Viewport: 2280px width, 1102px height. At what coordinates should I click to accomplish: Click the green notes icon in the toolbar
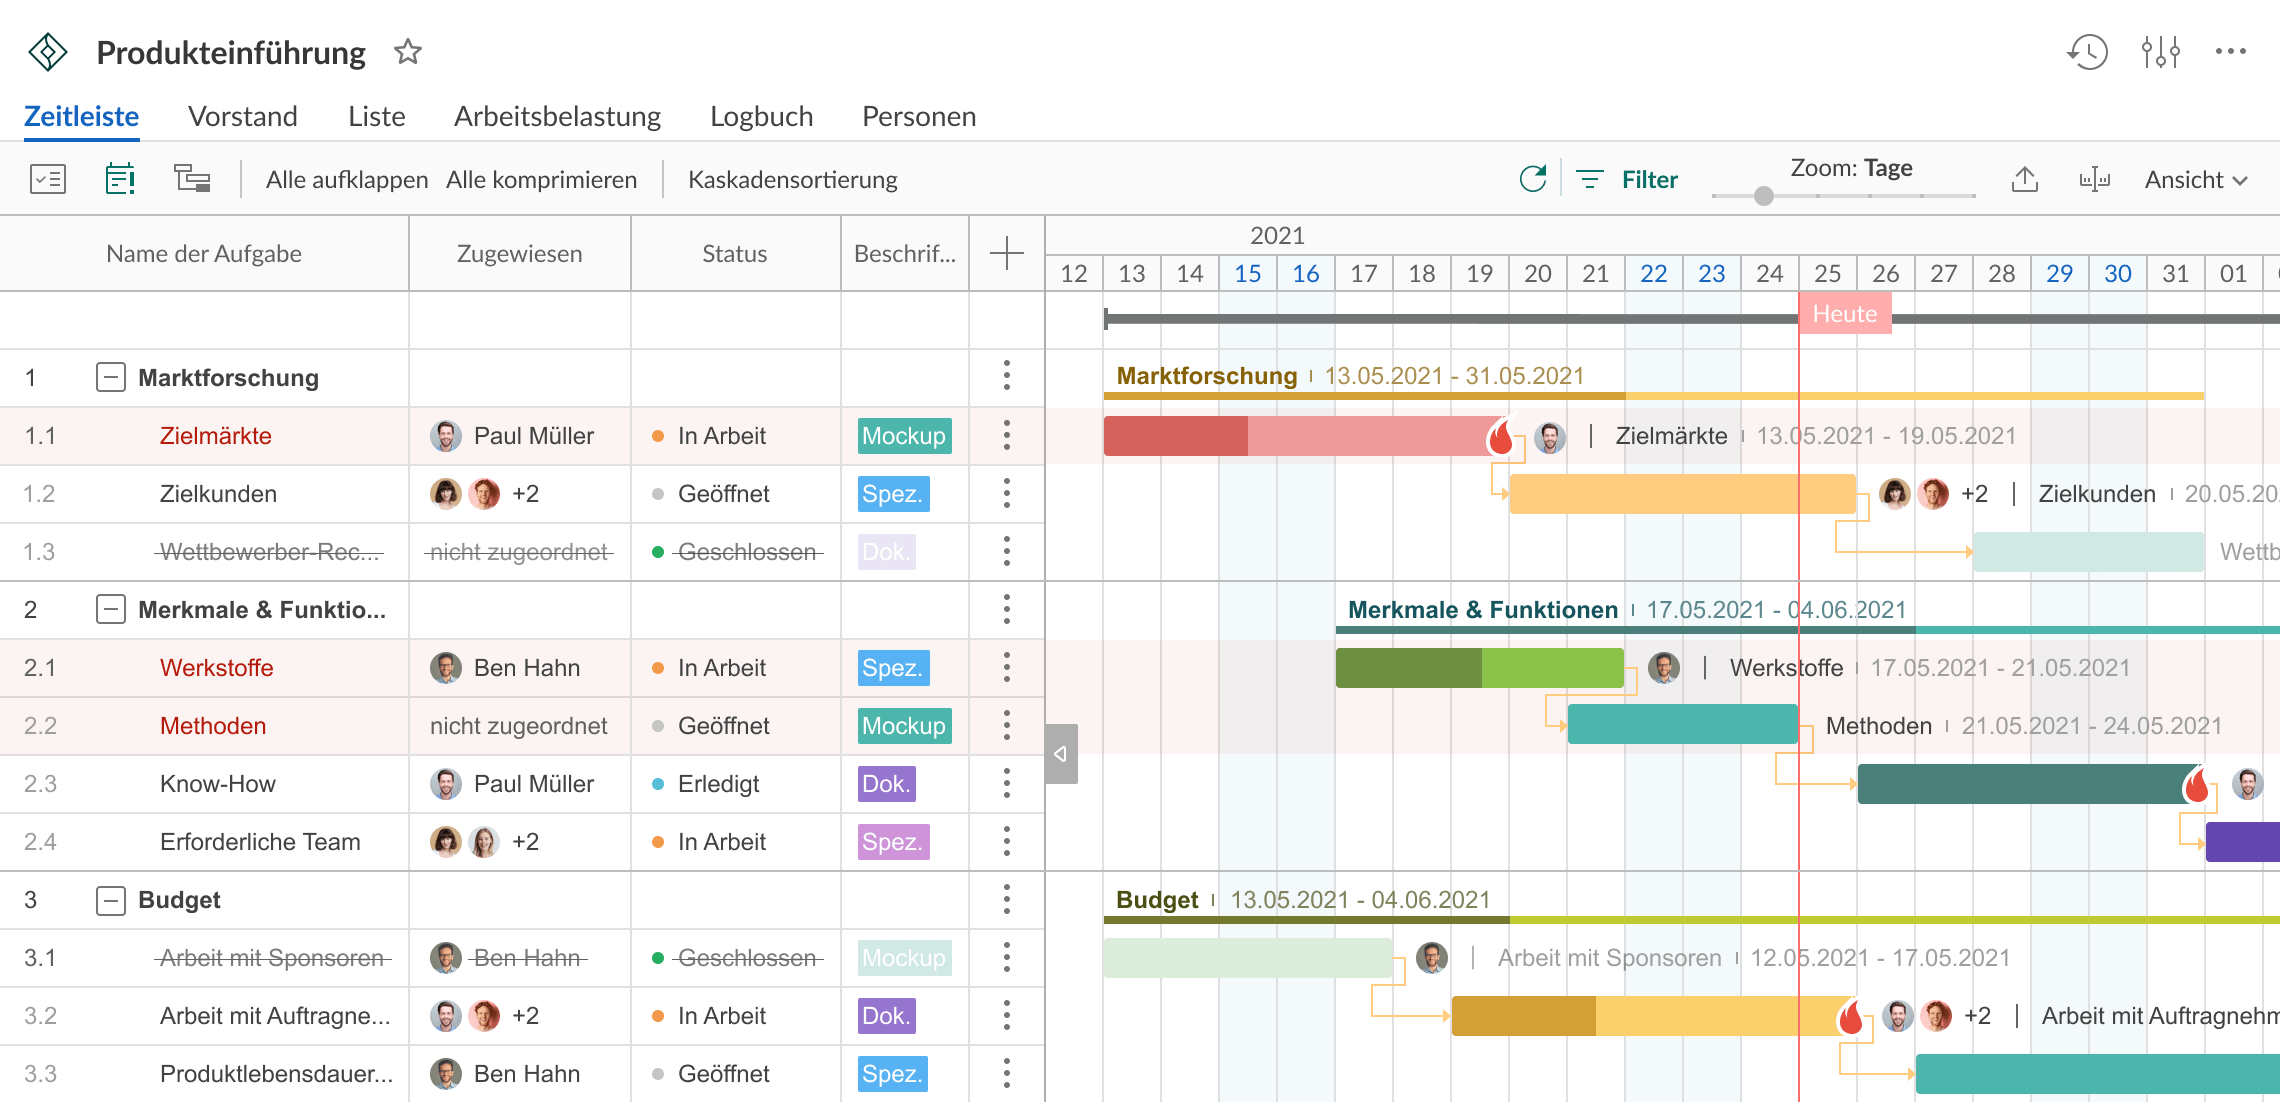(119, 178)
